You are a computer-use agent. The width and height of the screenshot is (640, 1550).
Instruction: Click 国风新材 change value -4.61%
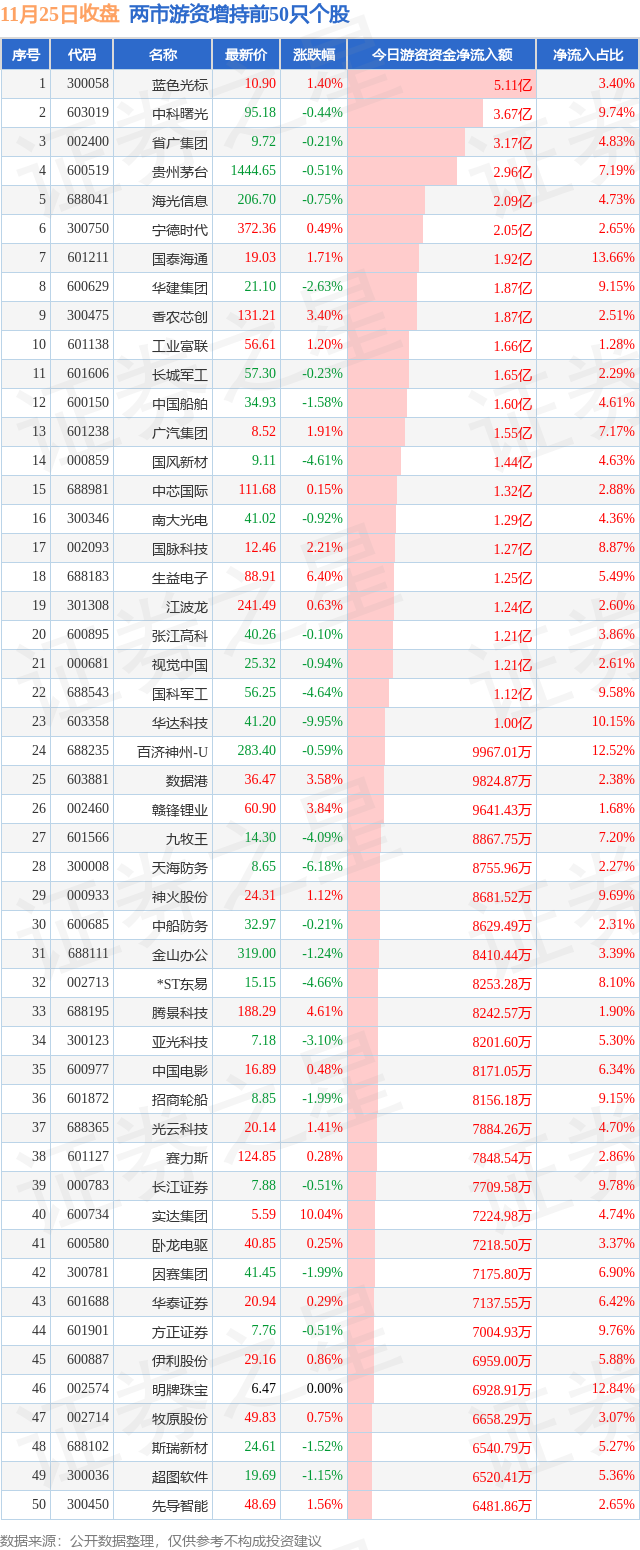(323, 461)
